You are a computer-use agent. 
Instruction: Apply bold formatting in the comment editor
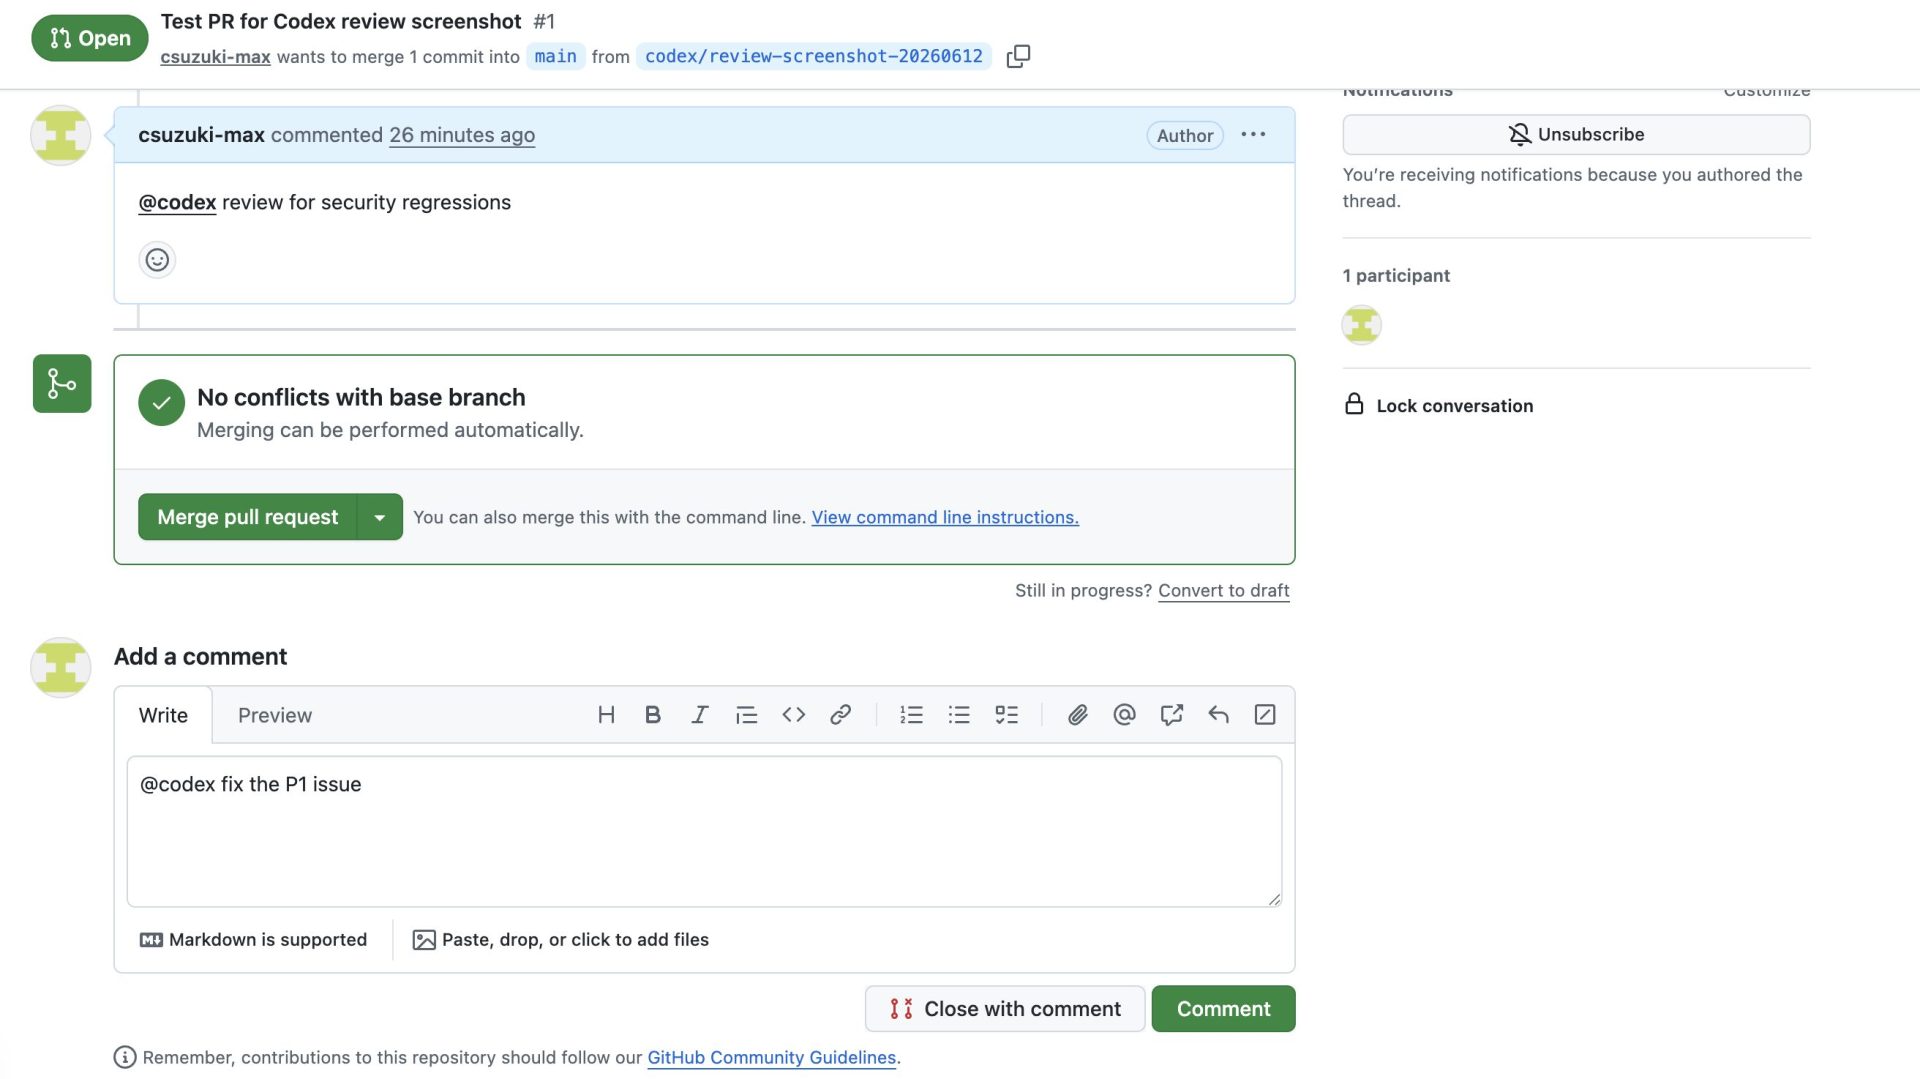653,715
